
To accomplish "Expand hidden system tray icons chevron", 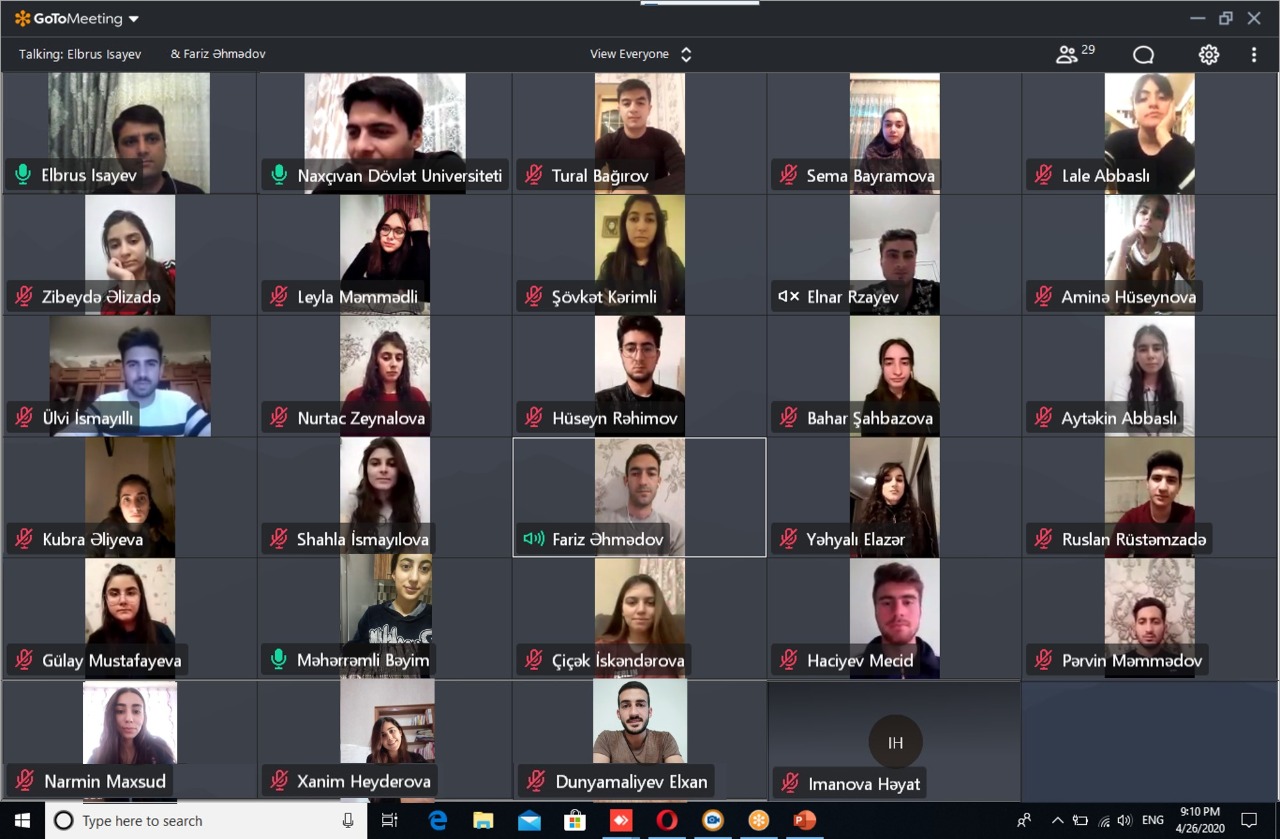I will click(1057, 821).
